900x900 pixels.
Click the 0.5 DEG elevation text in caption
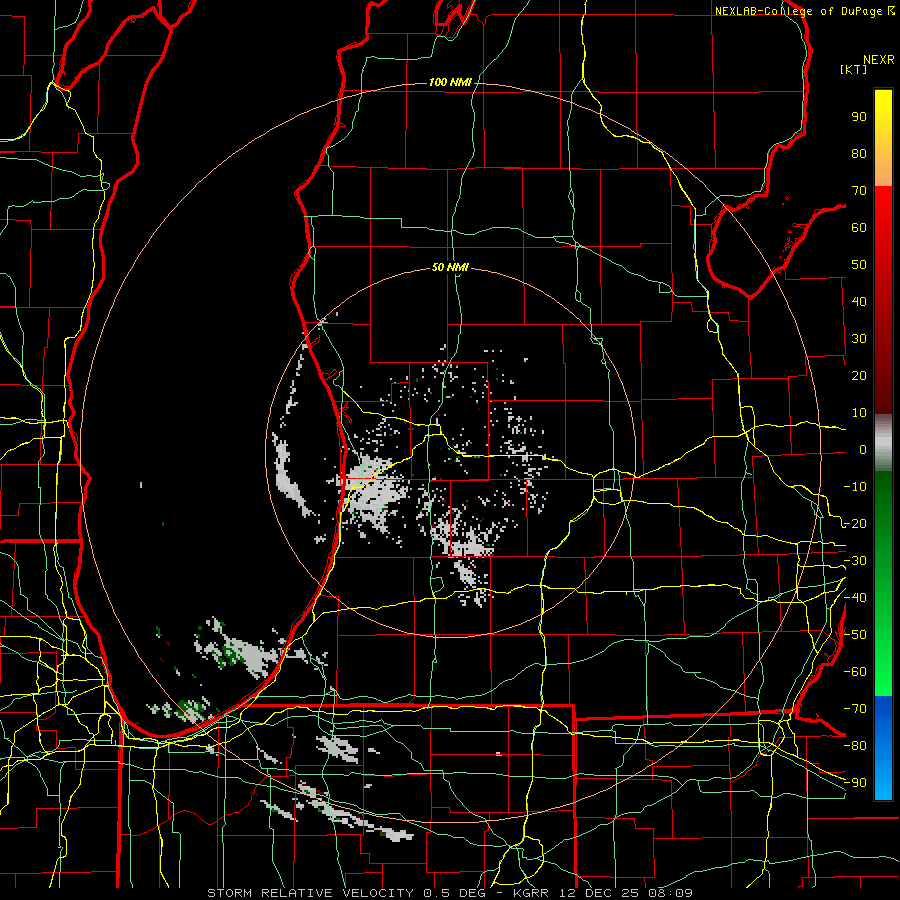click(454, 893)
